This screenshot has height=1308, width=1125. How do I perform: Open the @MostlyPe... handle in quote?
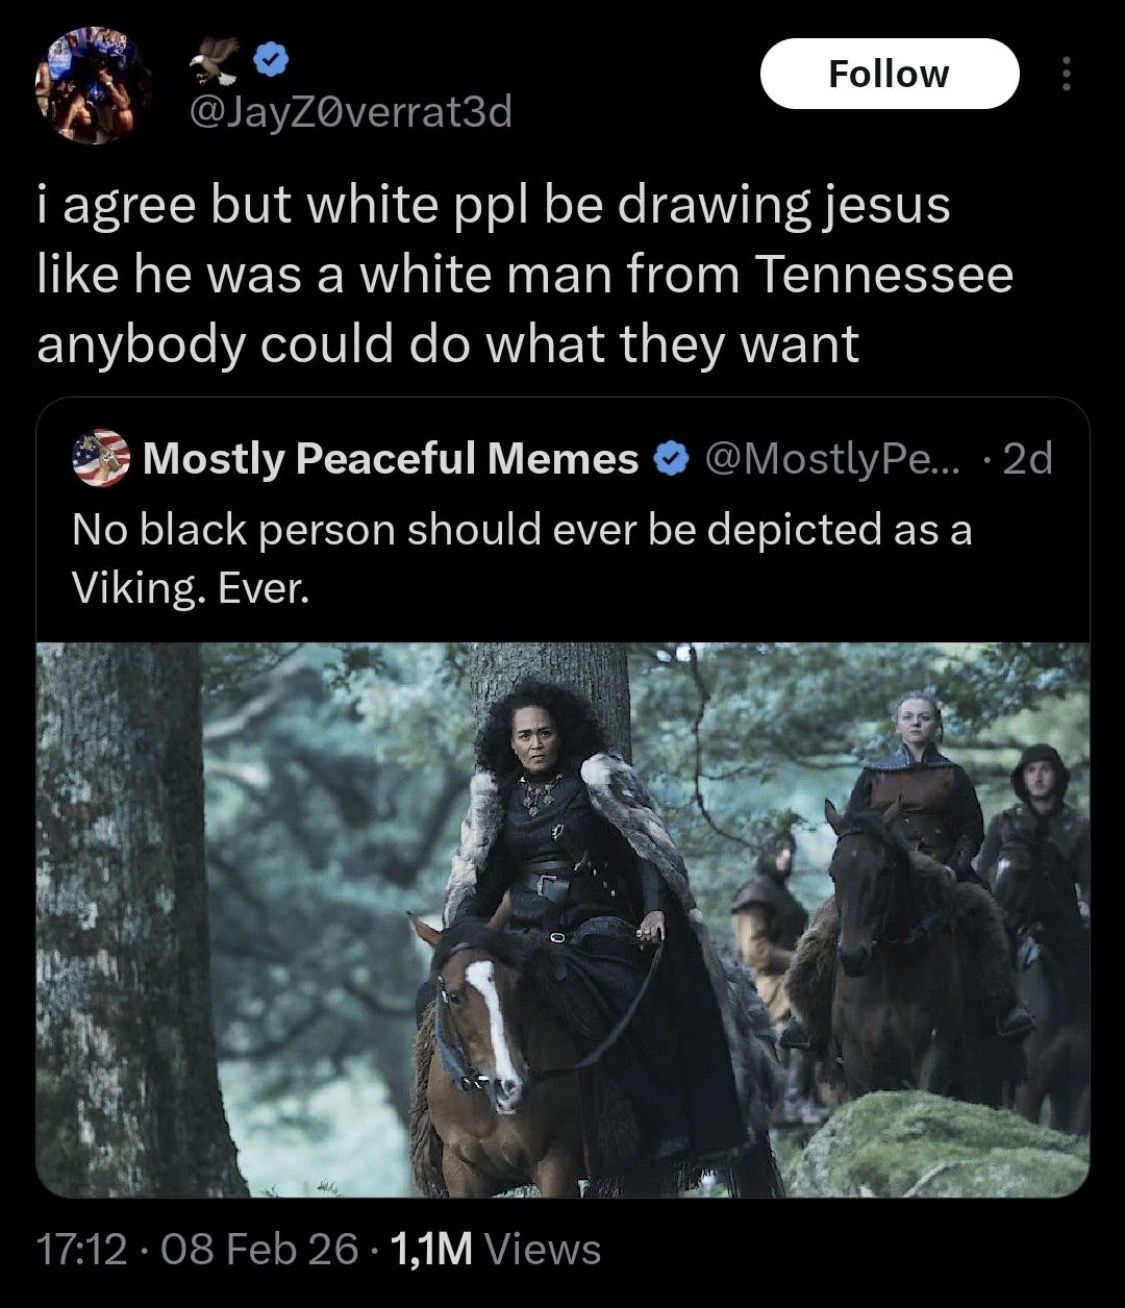point(833,459)
